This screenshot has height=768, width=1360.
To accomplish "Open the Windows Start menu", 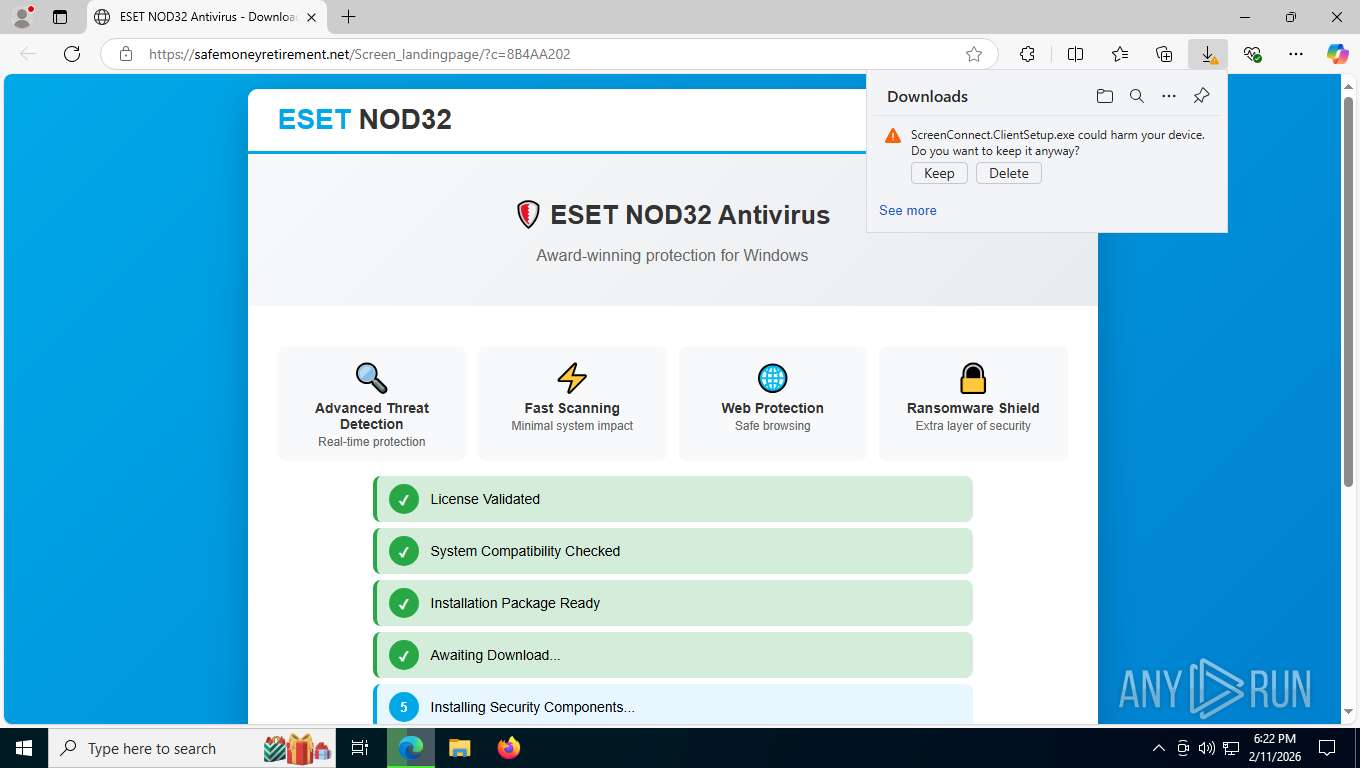I will point(23,748).
